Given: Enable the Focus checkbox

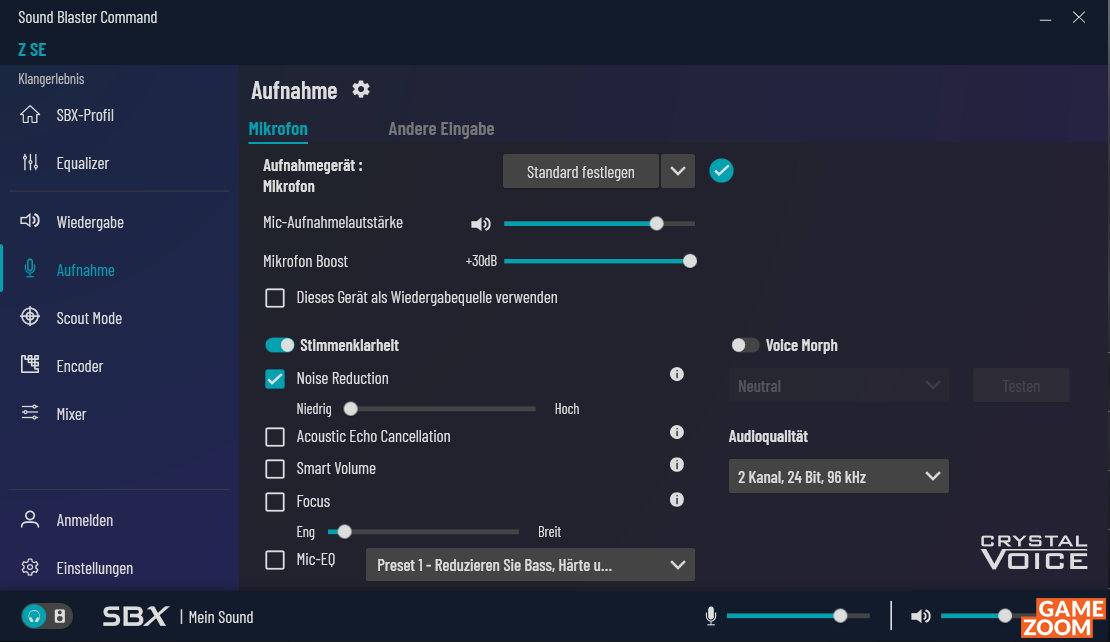Looking at the screenshot, I should click(275, 502).
